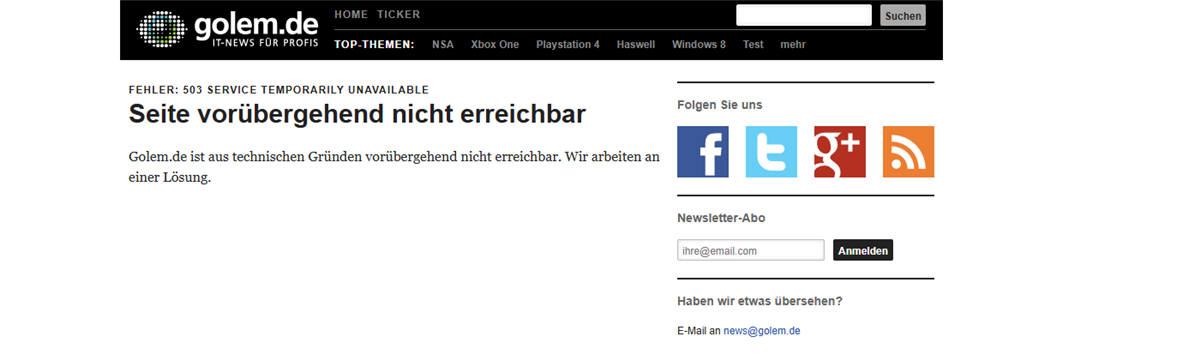Open the RSS feed icon
This screenshot has width=1200, height=360.
[908, 152]
